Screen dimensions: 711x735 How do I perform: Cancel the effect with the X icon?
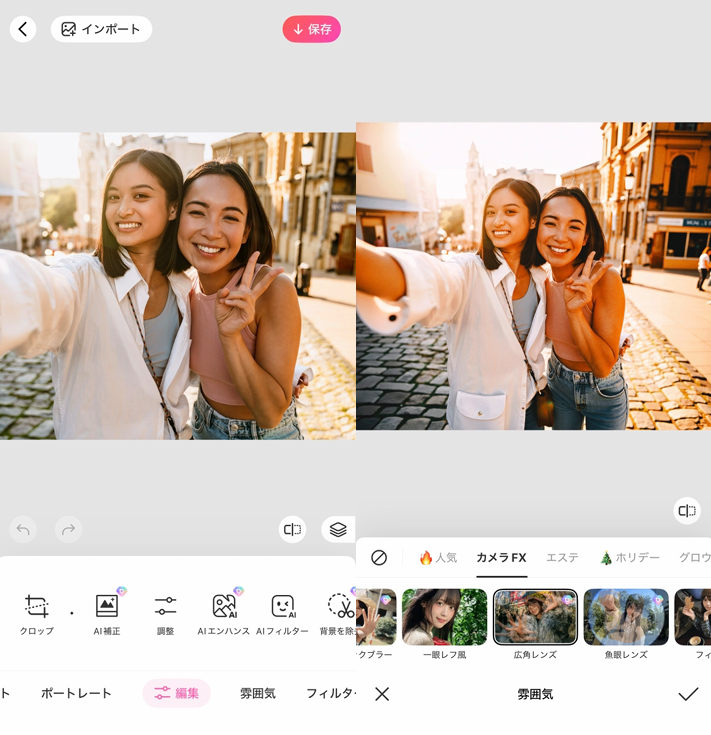pyautogui.click(x=382, y=694)
